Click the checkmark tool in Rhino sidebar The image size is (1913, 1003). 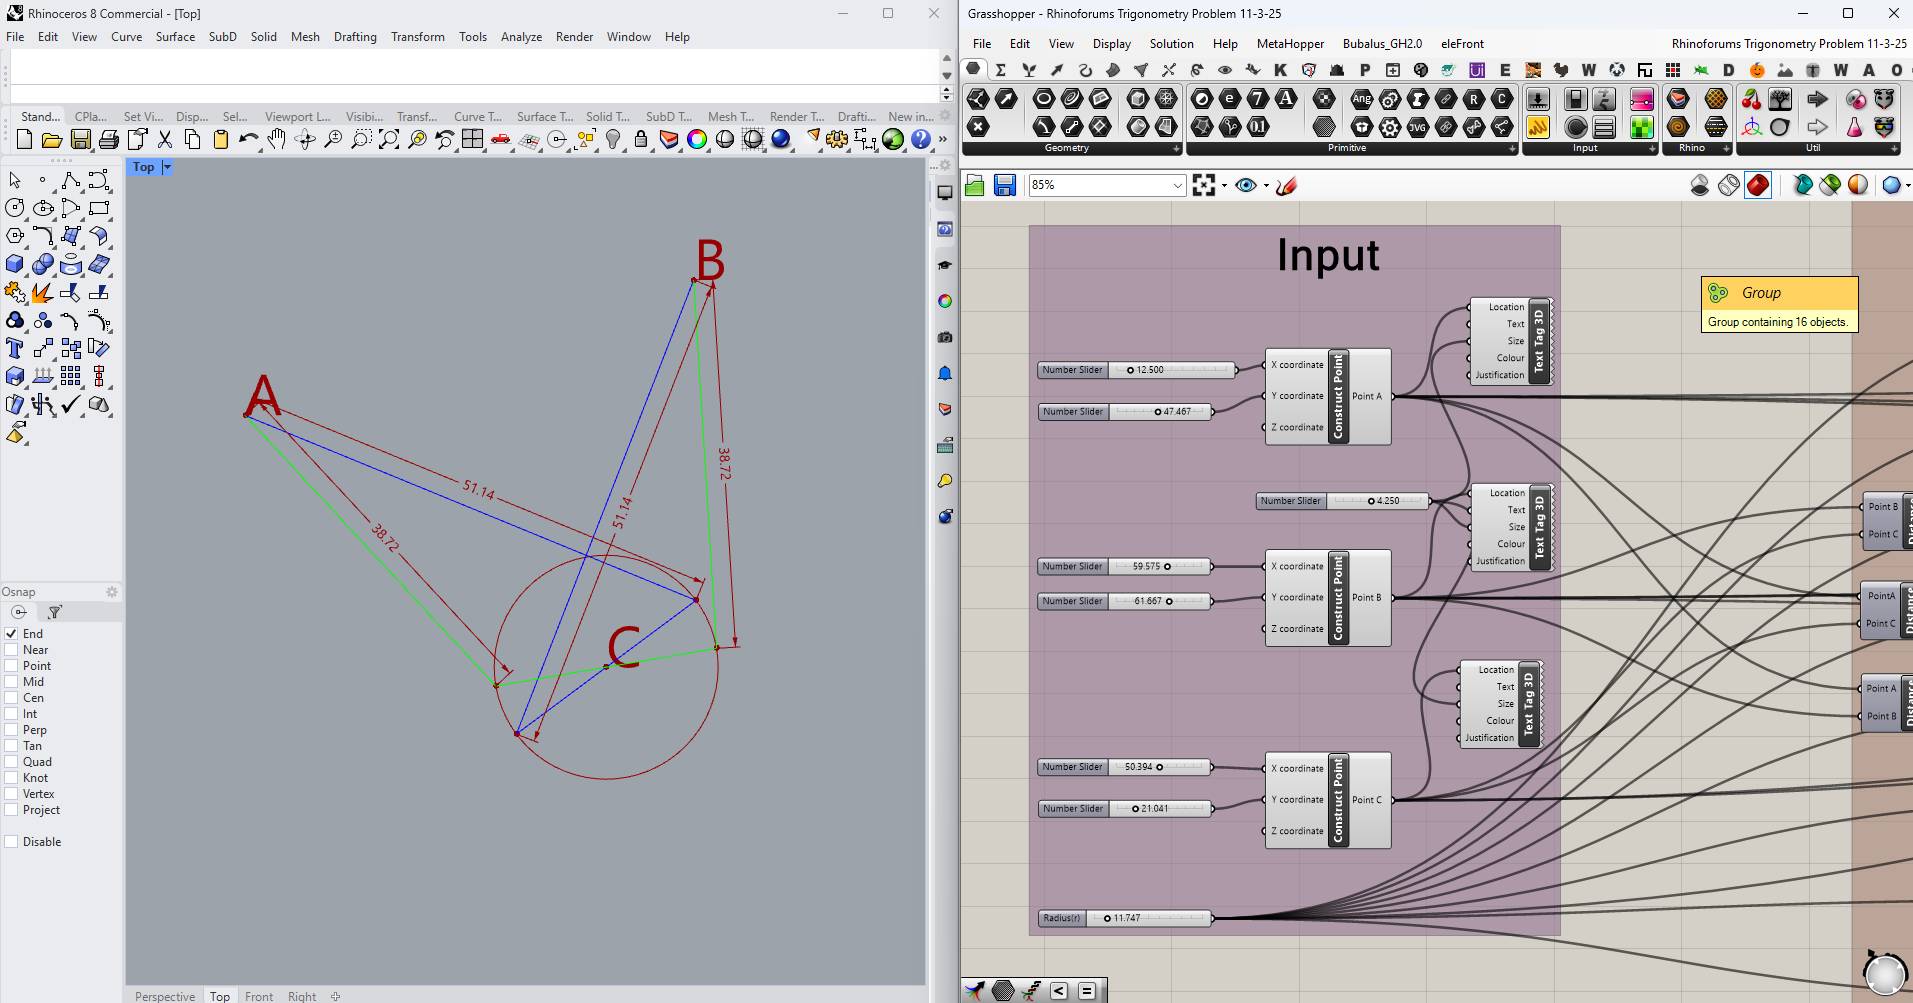[71, 404]
